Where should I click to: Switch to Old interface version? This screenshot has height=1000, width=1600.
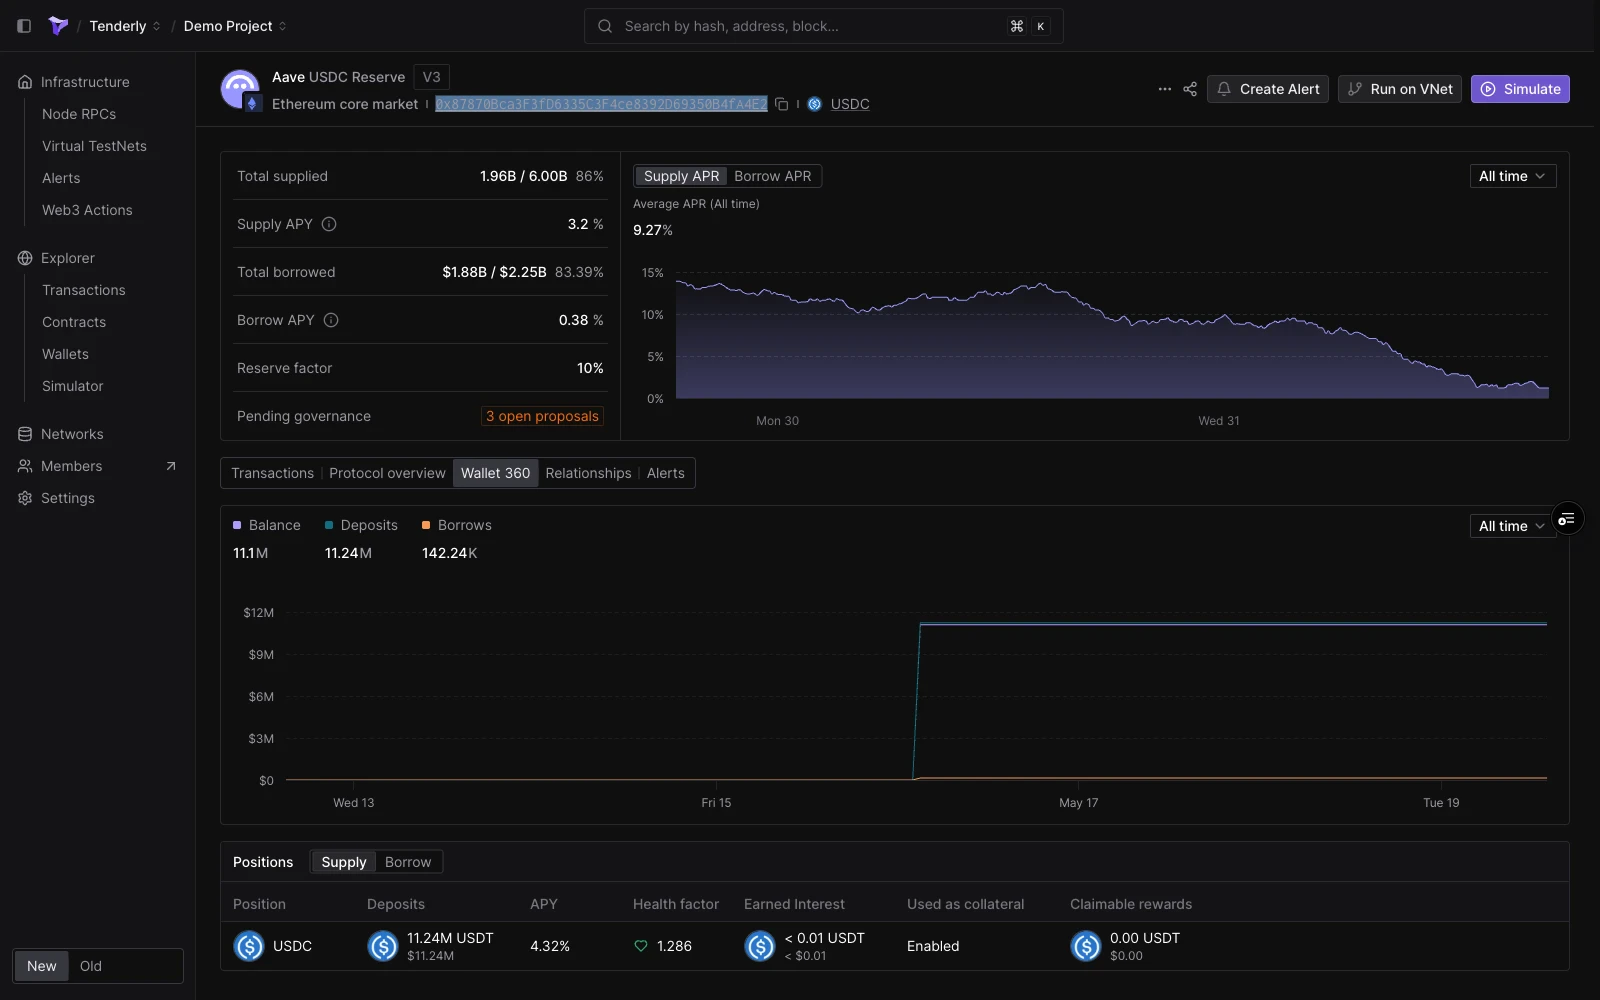coord(91,966)
